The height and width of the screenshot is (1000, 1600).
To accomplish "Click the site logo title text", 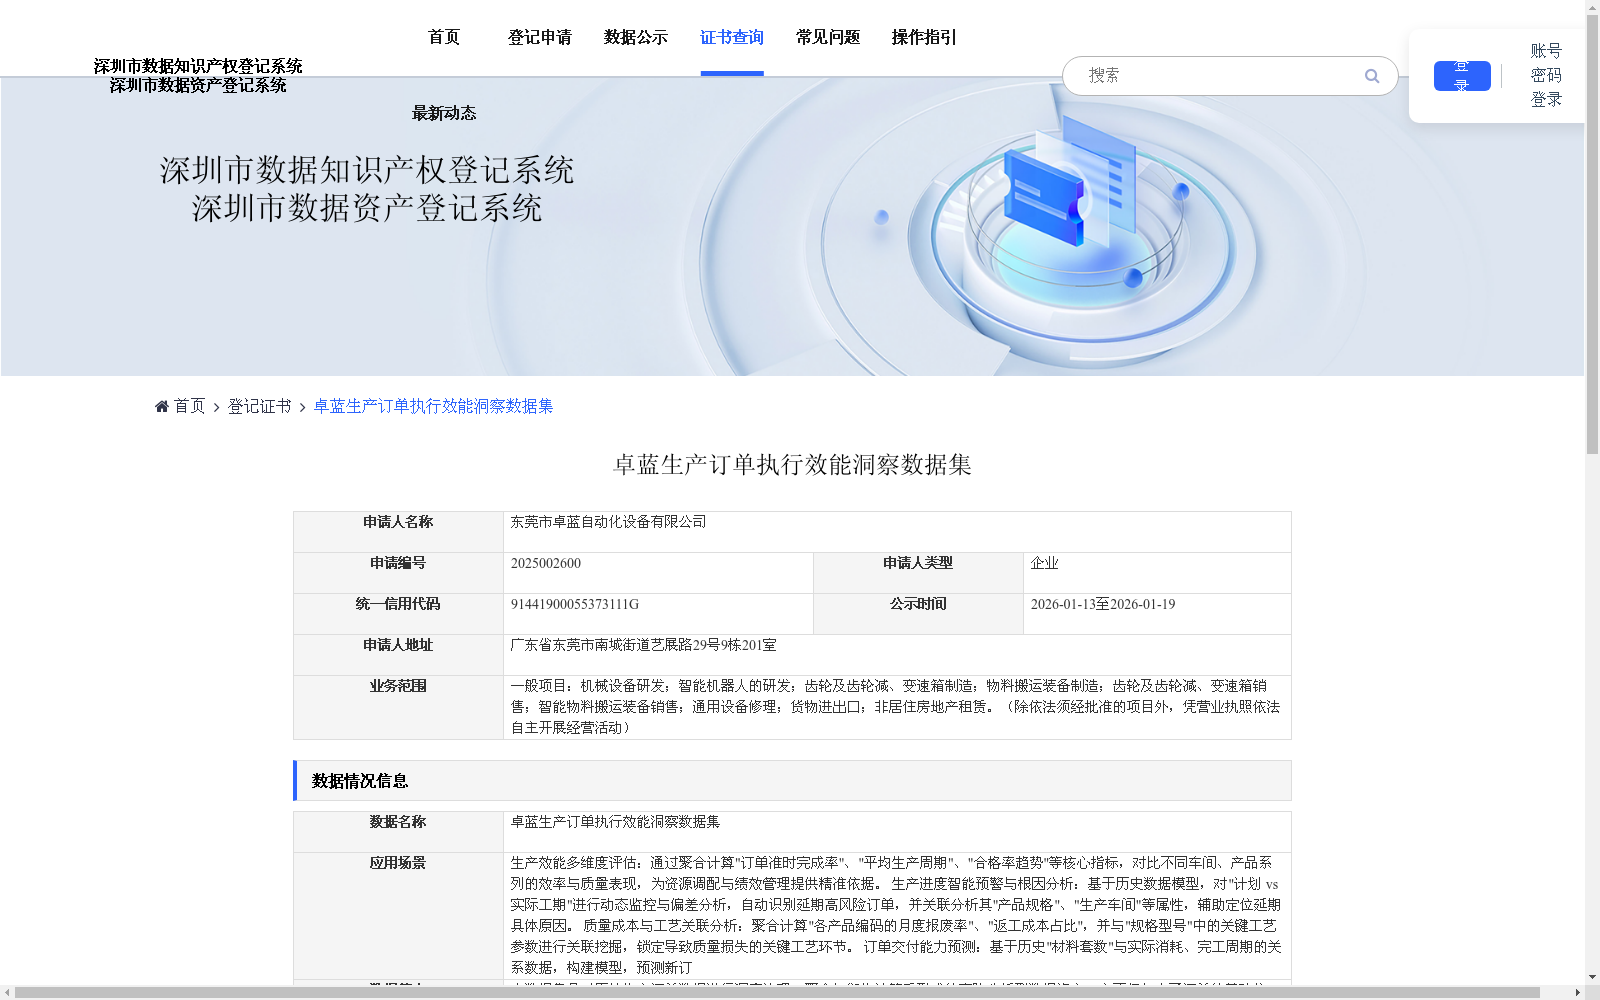I will pyautogui.click(x=198, y=76).
